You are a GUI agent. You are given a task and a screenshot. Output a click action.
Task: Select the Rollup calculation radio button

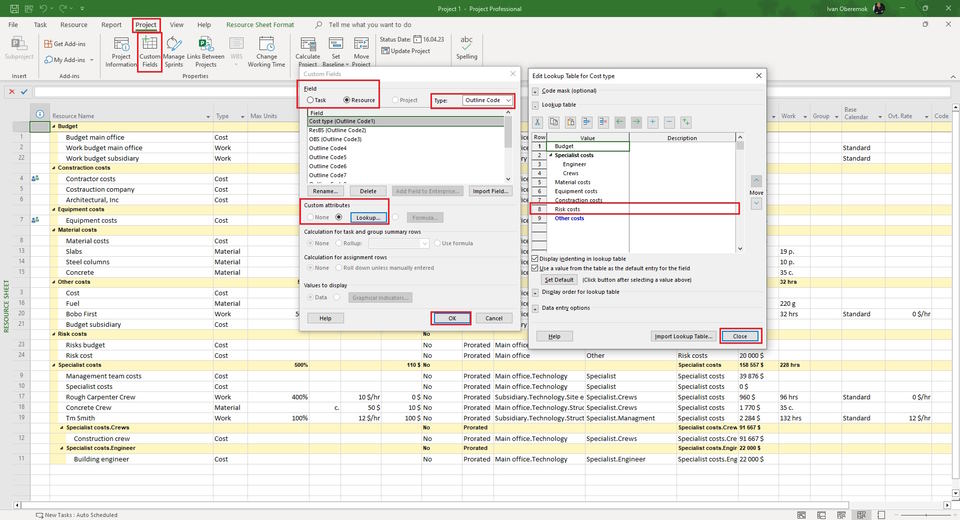(339, 243)
